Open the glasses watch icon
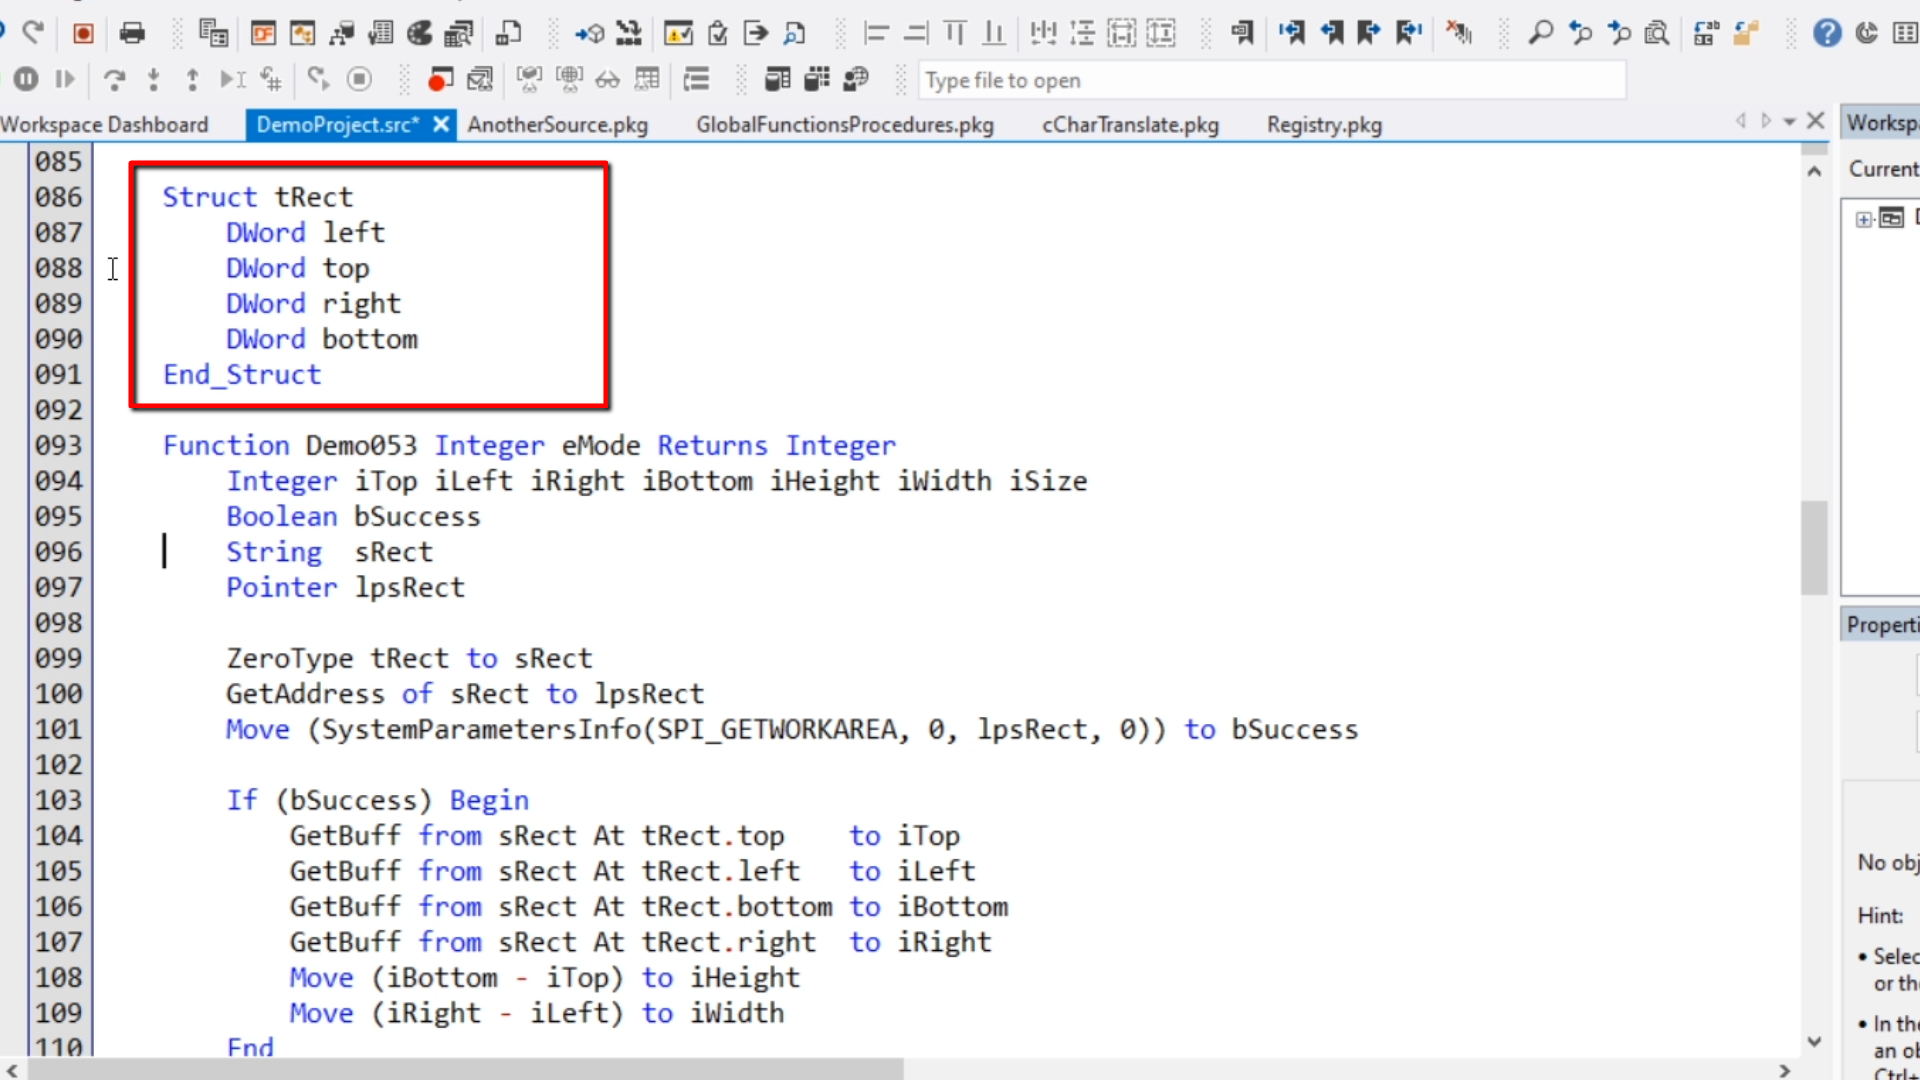This screenshot has height=1080, width=1920. [607, 79]
